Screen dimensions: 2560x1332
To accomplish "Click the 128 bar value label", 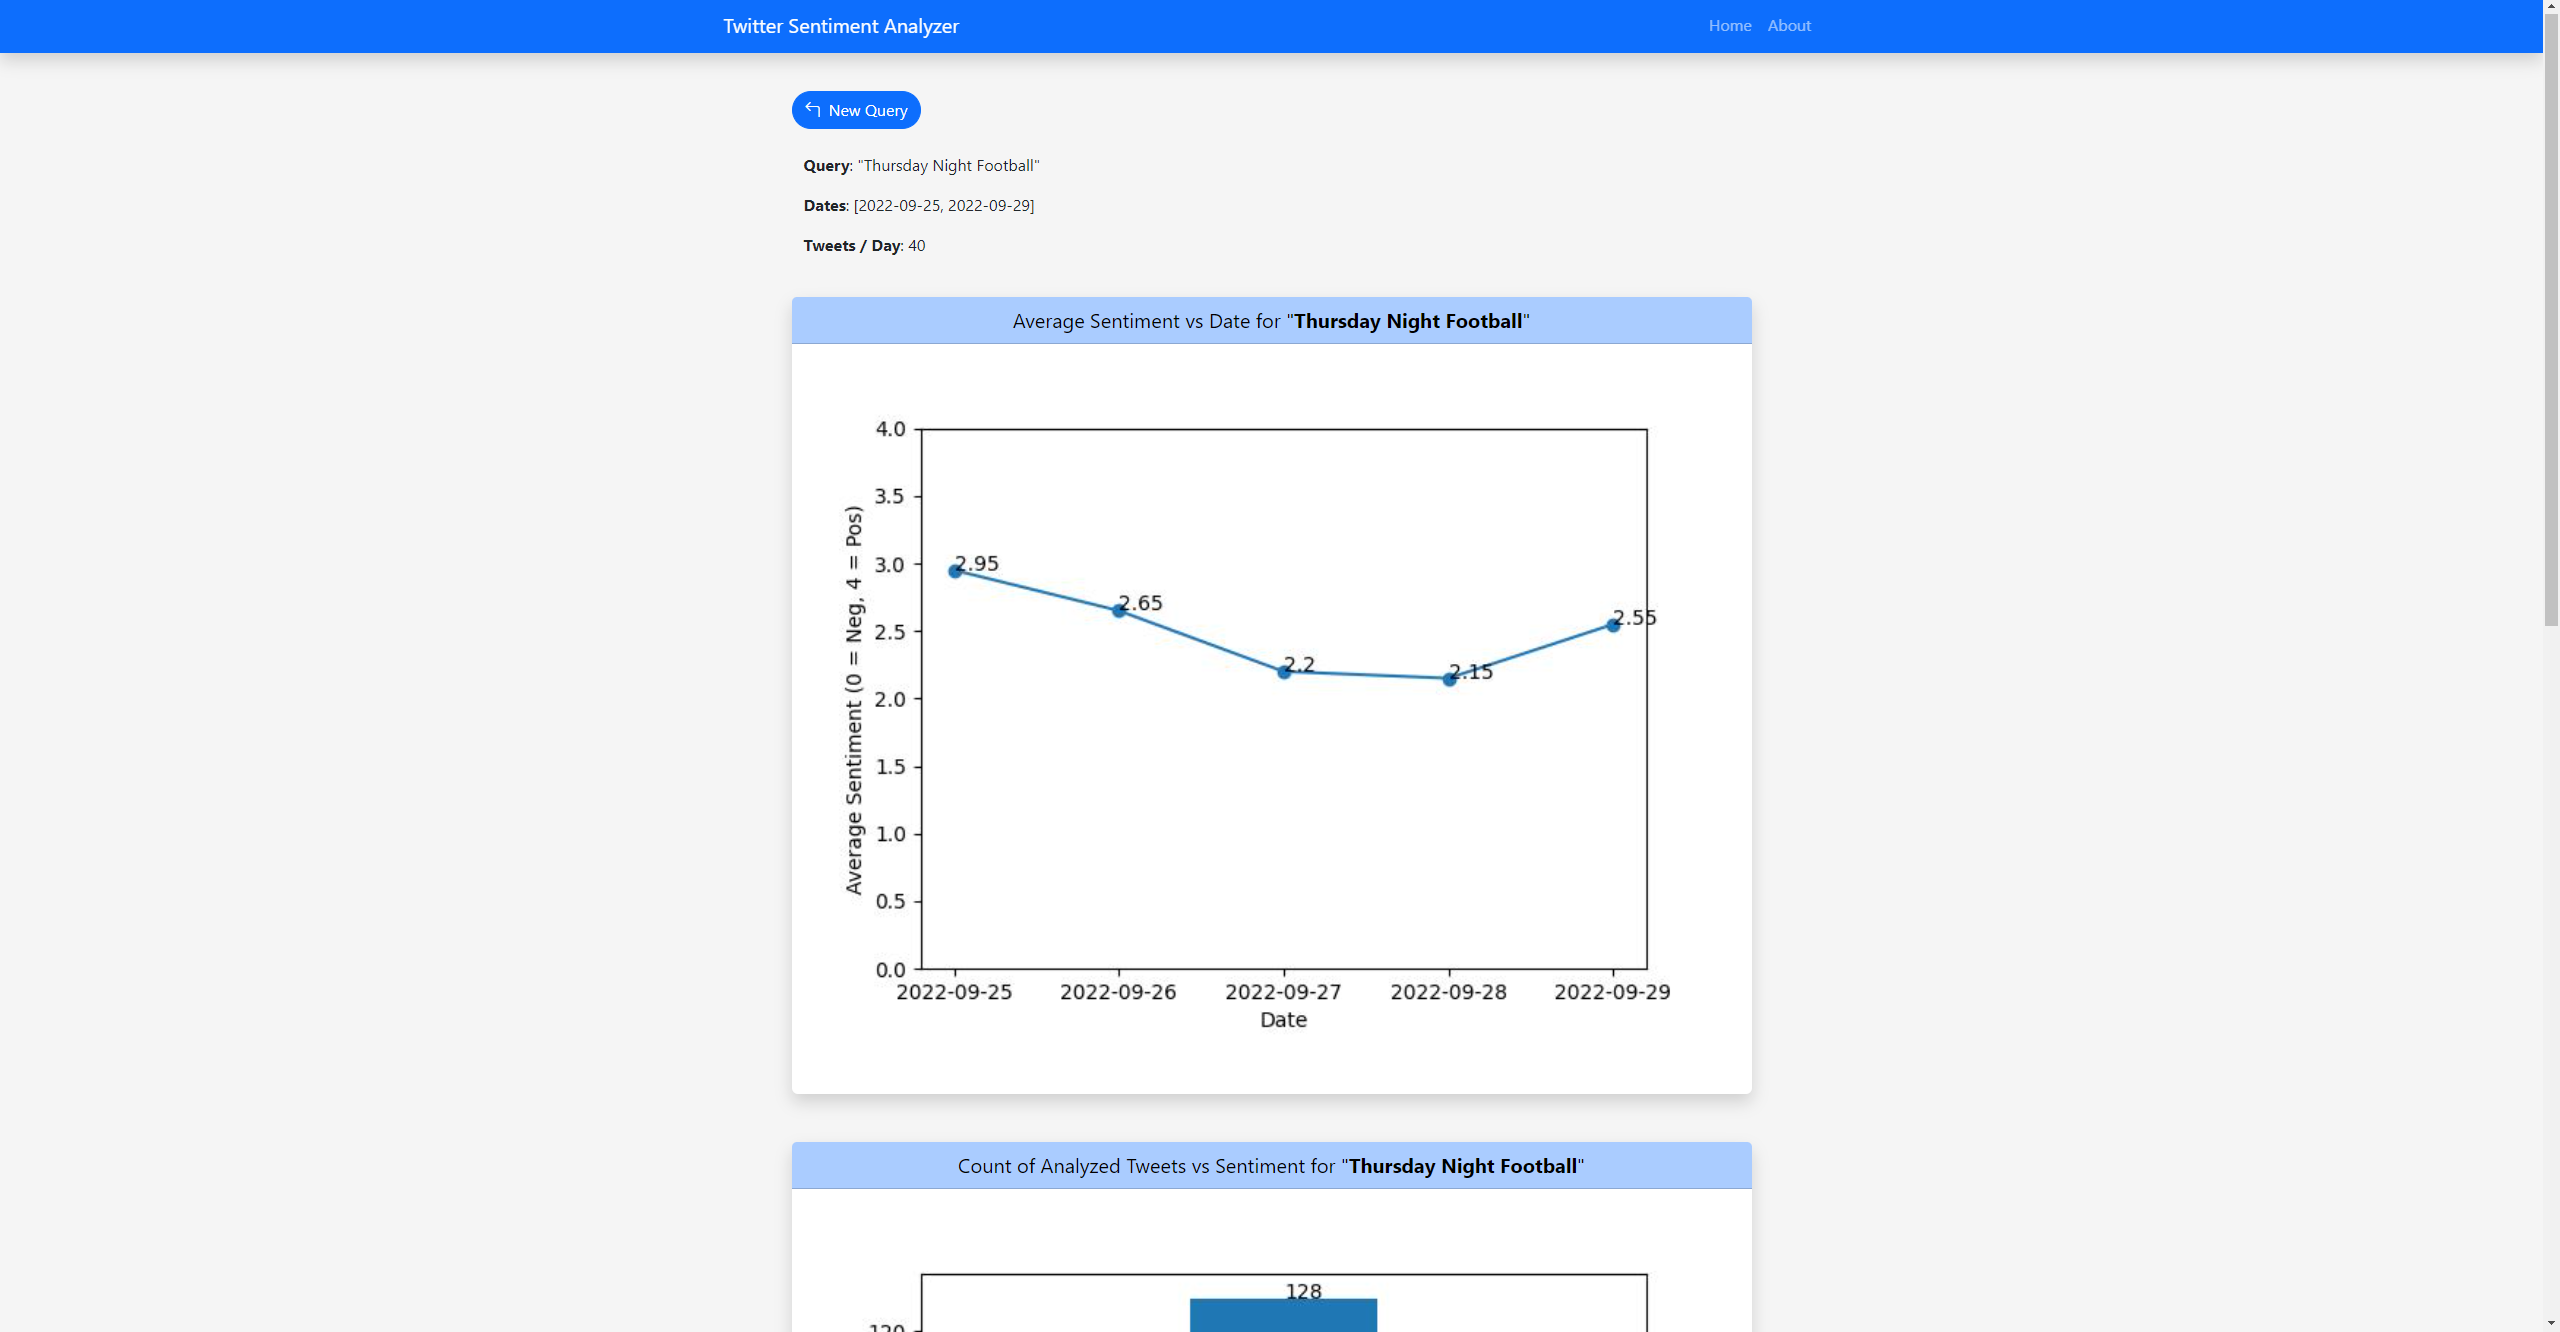I will 1303,1291.
